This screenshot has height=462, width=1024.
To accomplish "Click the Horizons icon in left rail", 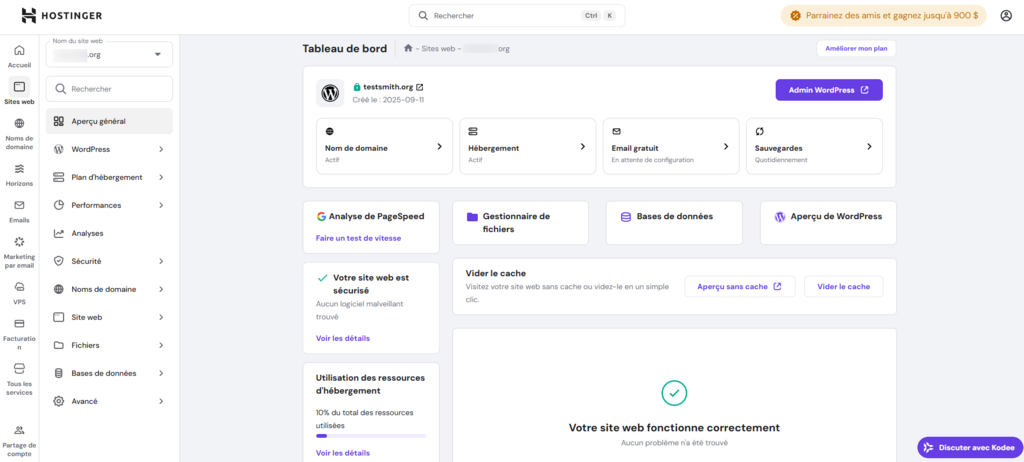I will (19, 169).
